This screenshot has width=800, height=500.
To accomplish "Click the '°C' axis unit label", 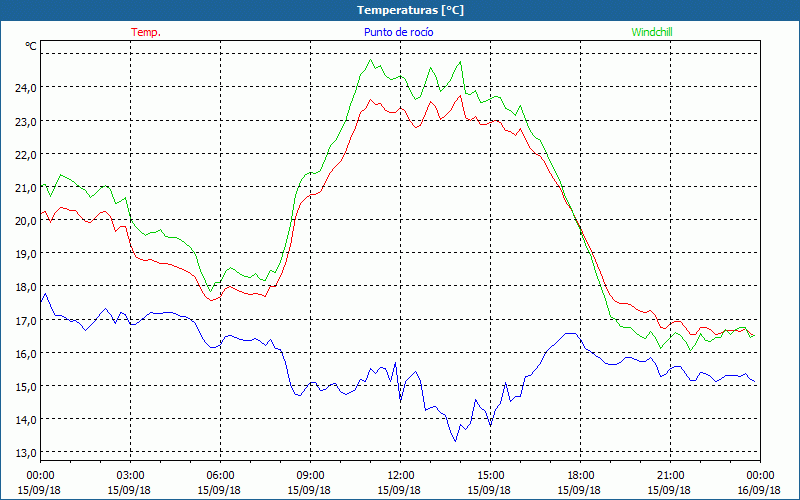I will pyautogui.click(x=31, y=46).
